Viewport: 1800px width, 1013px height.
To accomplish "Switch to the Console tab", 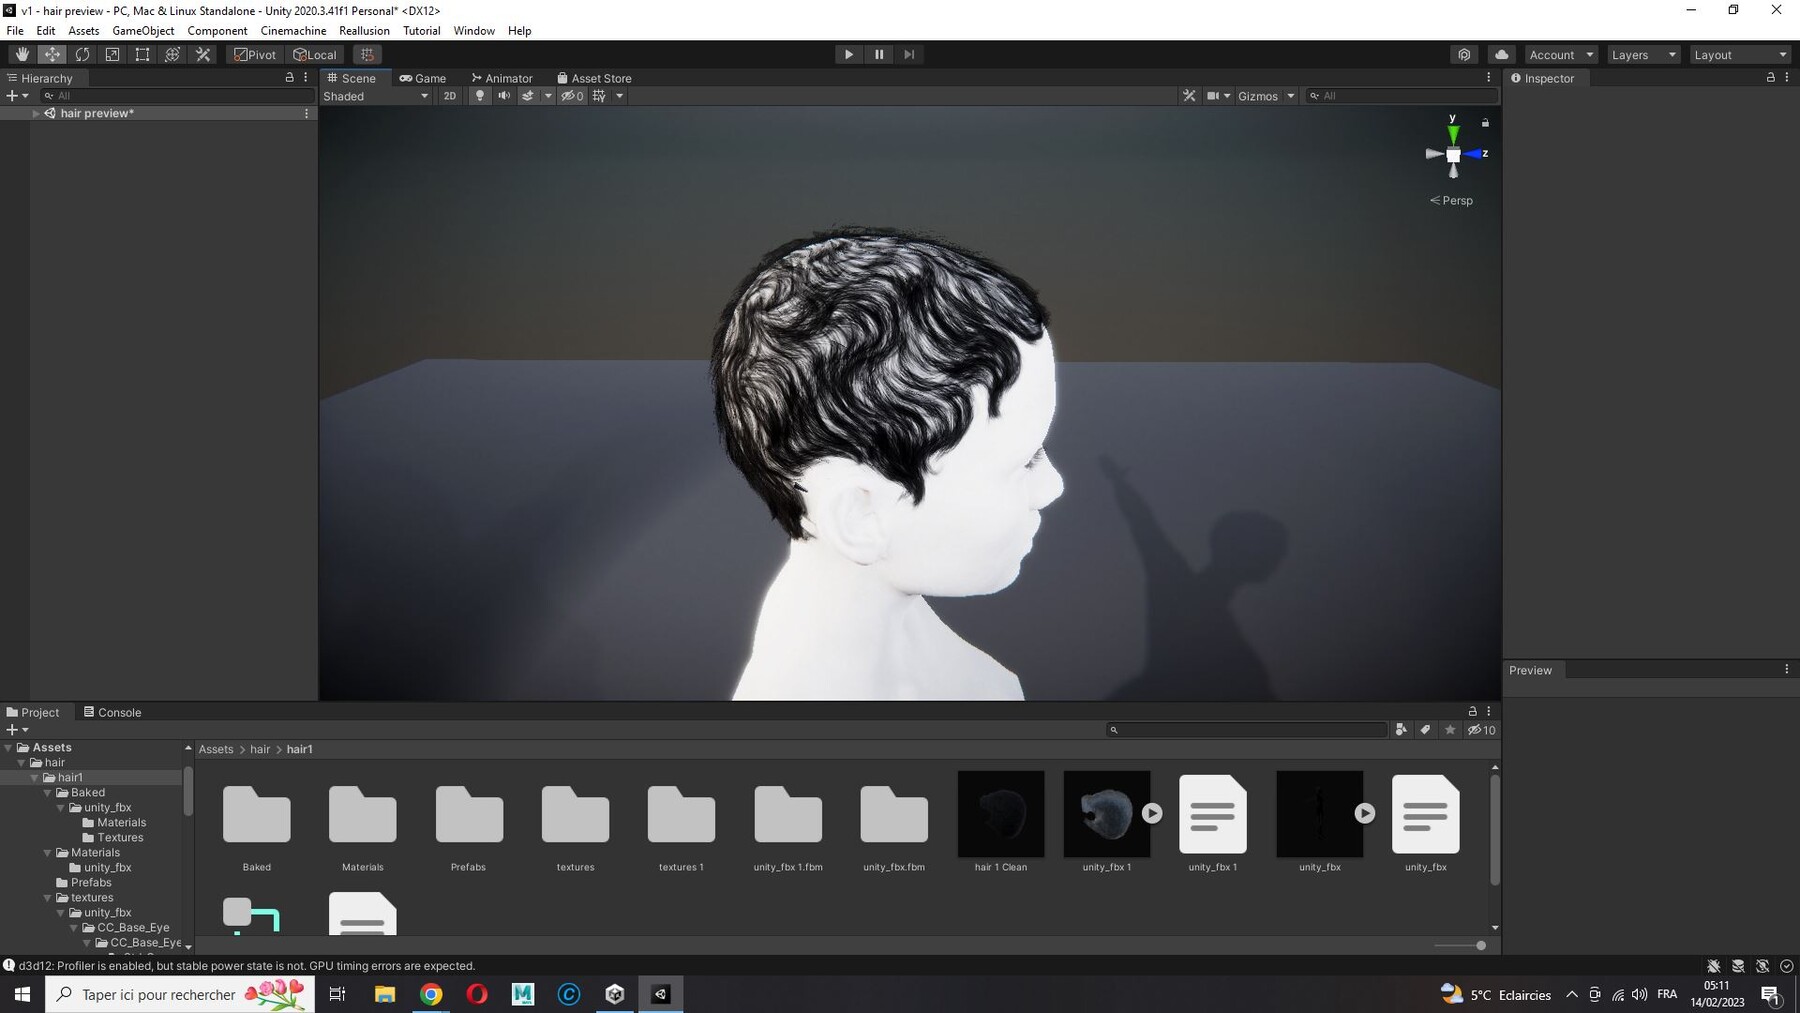I will click(112, 712).
